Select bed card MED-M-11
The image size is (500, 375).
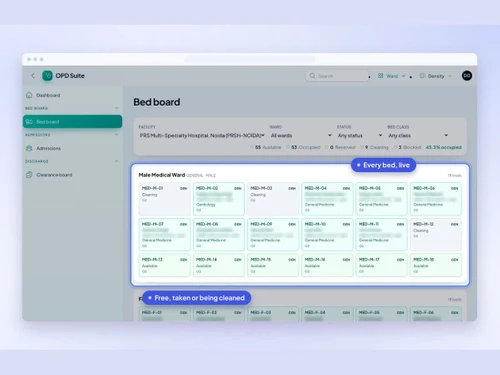381,234
